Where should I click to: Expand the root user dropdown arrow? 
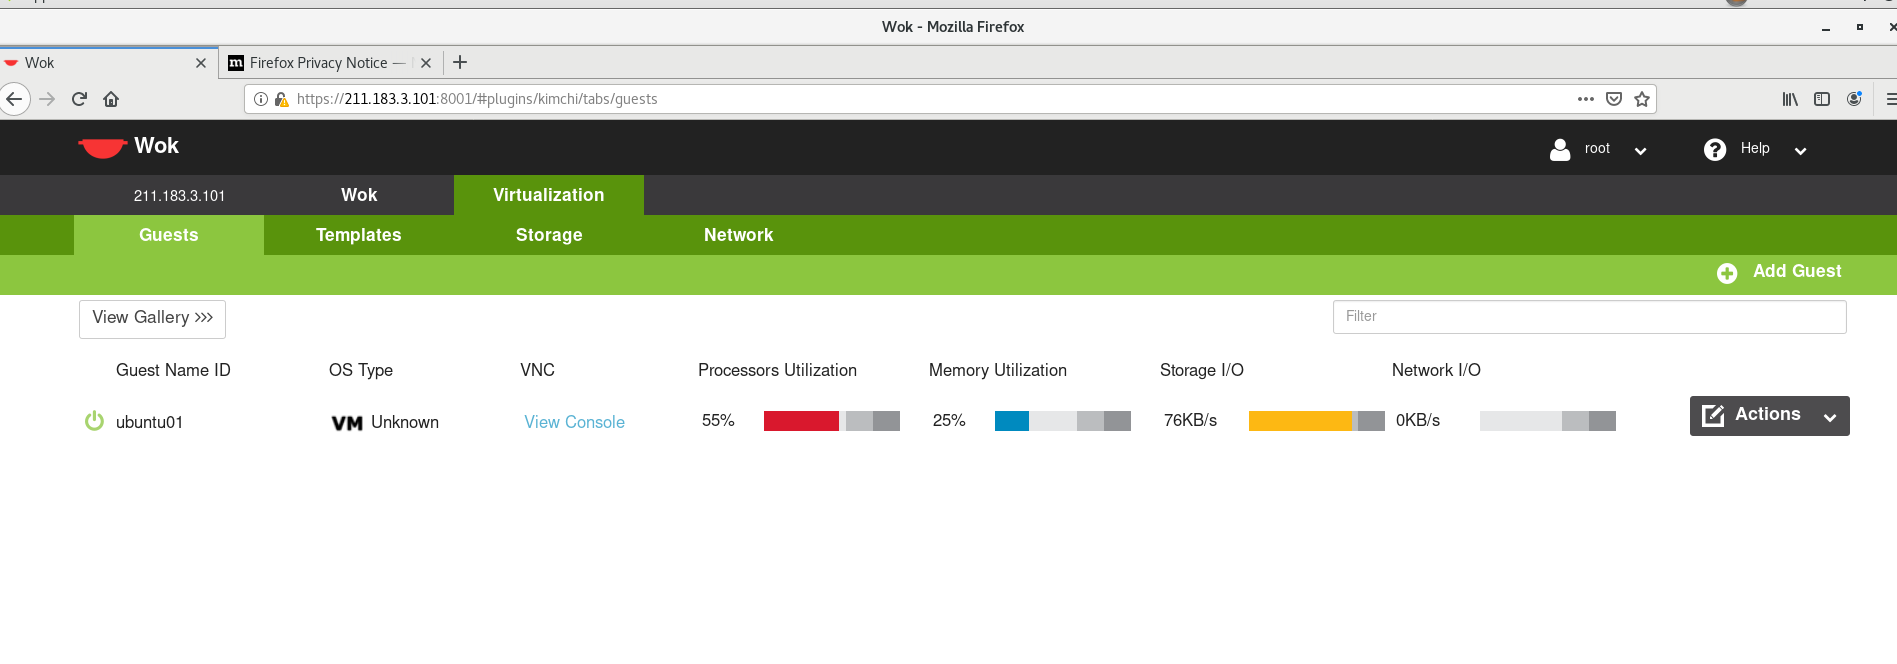coord(1640,151)
